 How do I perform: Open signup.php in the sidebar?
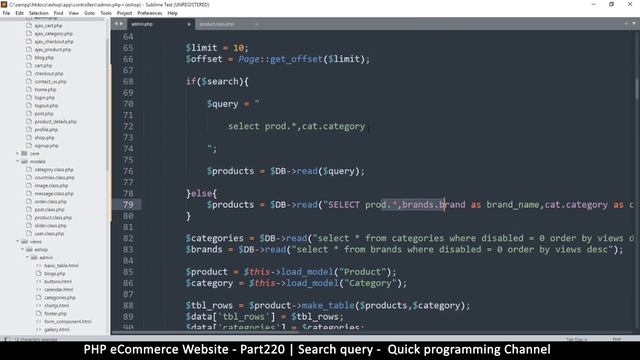click(47, 146)
